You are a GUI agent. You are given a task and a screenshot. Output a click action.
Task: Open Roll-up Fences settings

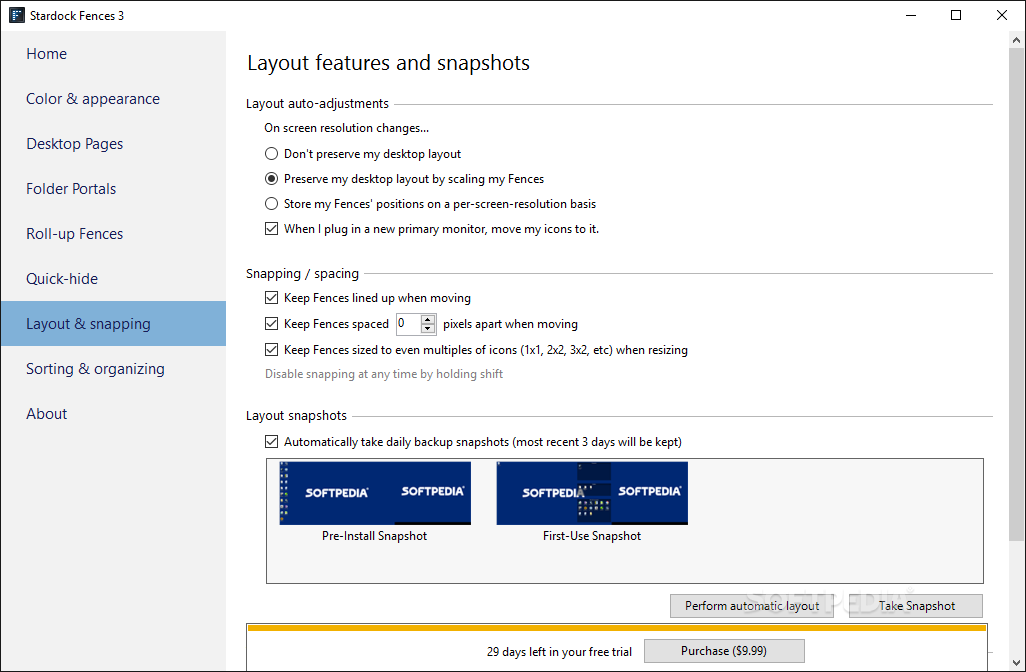tap(113, 234)
